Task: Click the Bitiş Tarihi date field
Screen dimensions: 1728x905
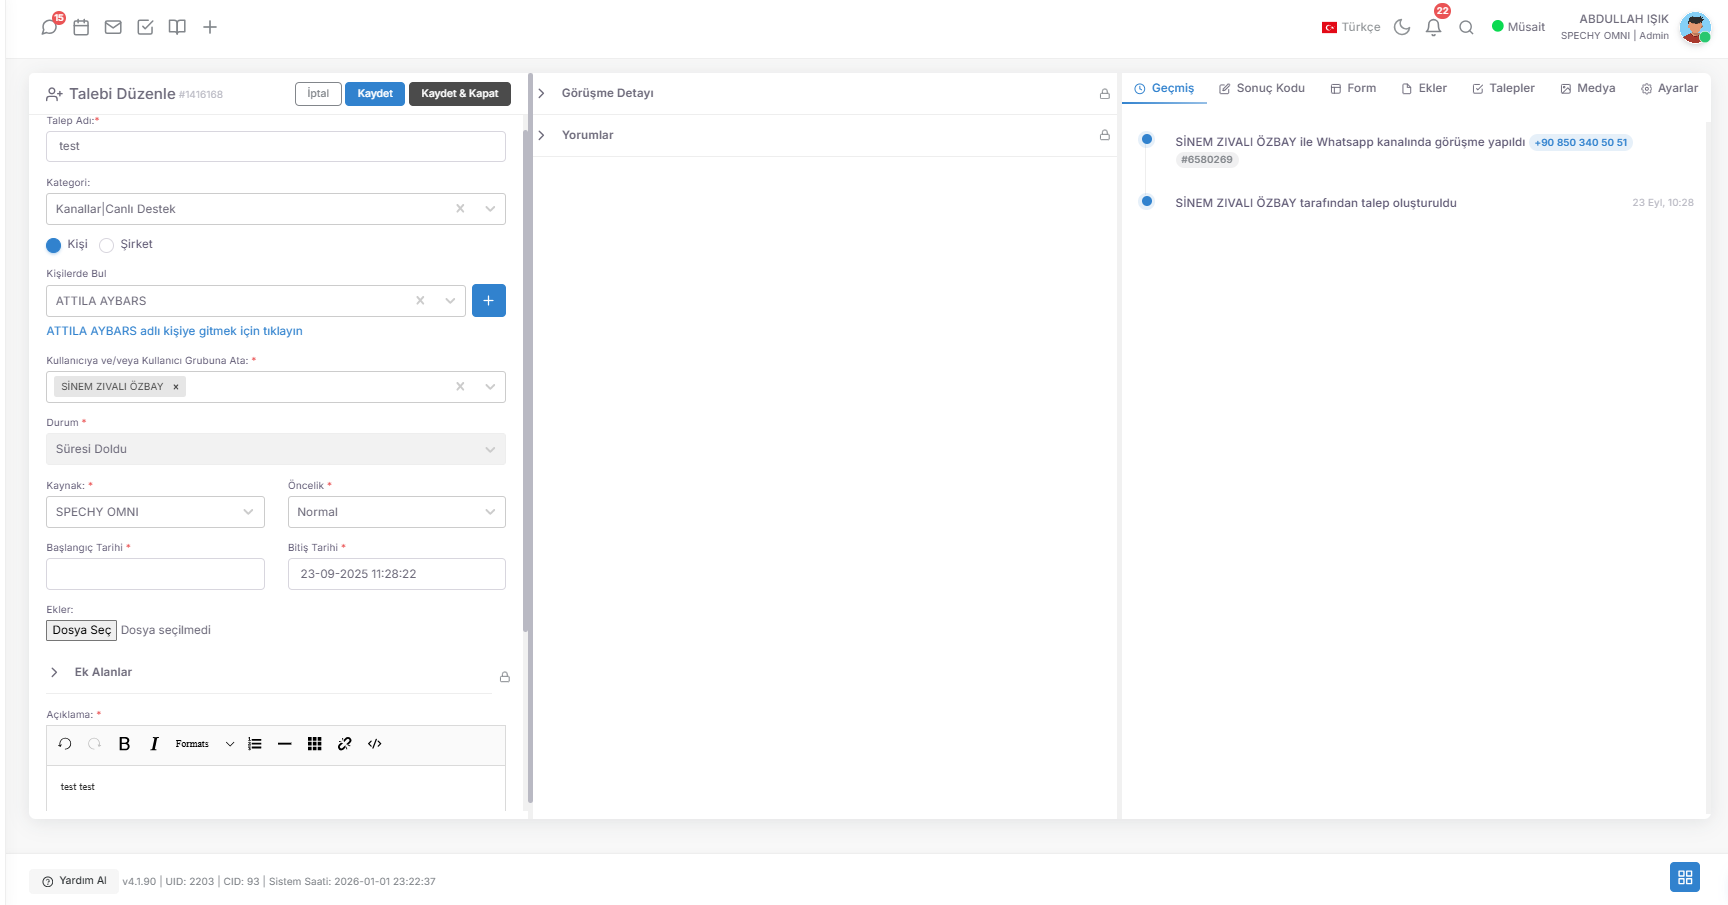Action: [x=397, y=574]
